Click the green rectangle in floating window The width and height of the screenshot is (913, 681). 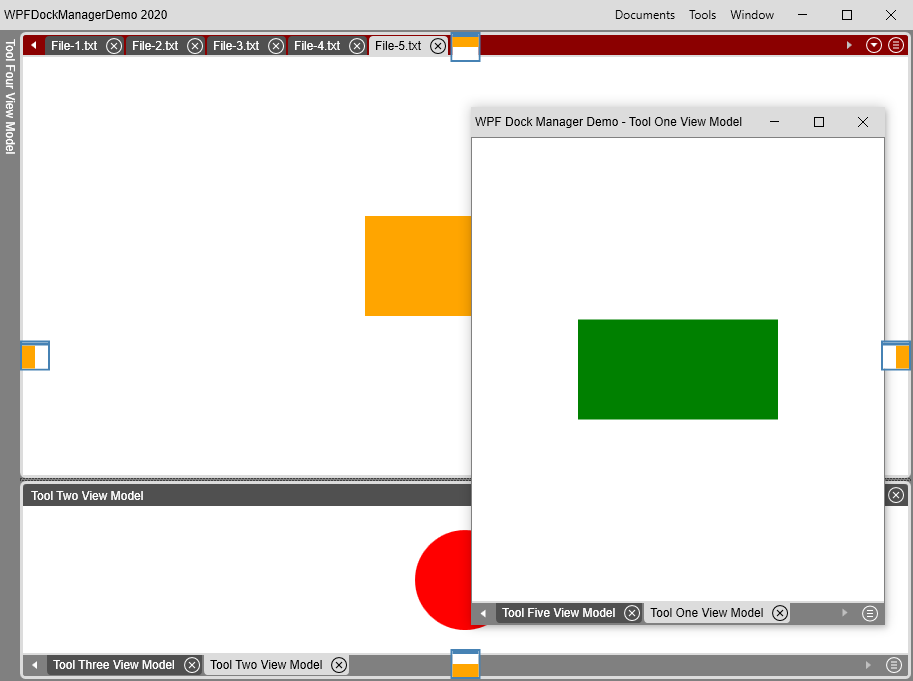point(678,369)
